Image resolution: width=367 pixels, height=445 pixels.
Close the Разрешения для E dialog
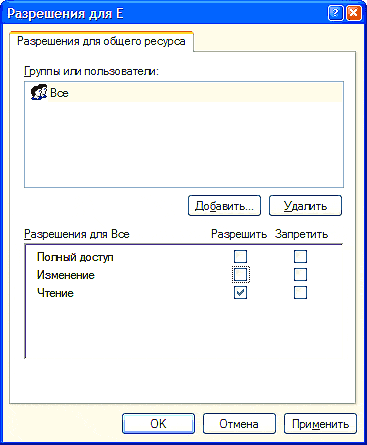click(x=353, y=13)
